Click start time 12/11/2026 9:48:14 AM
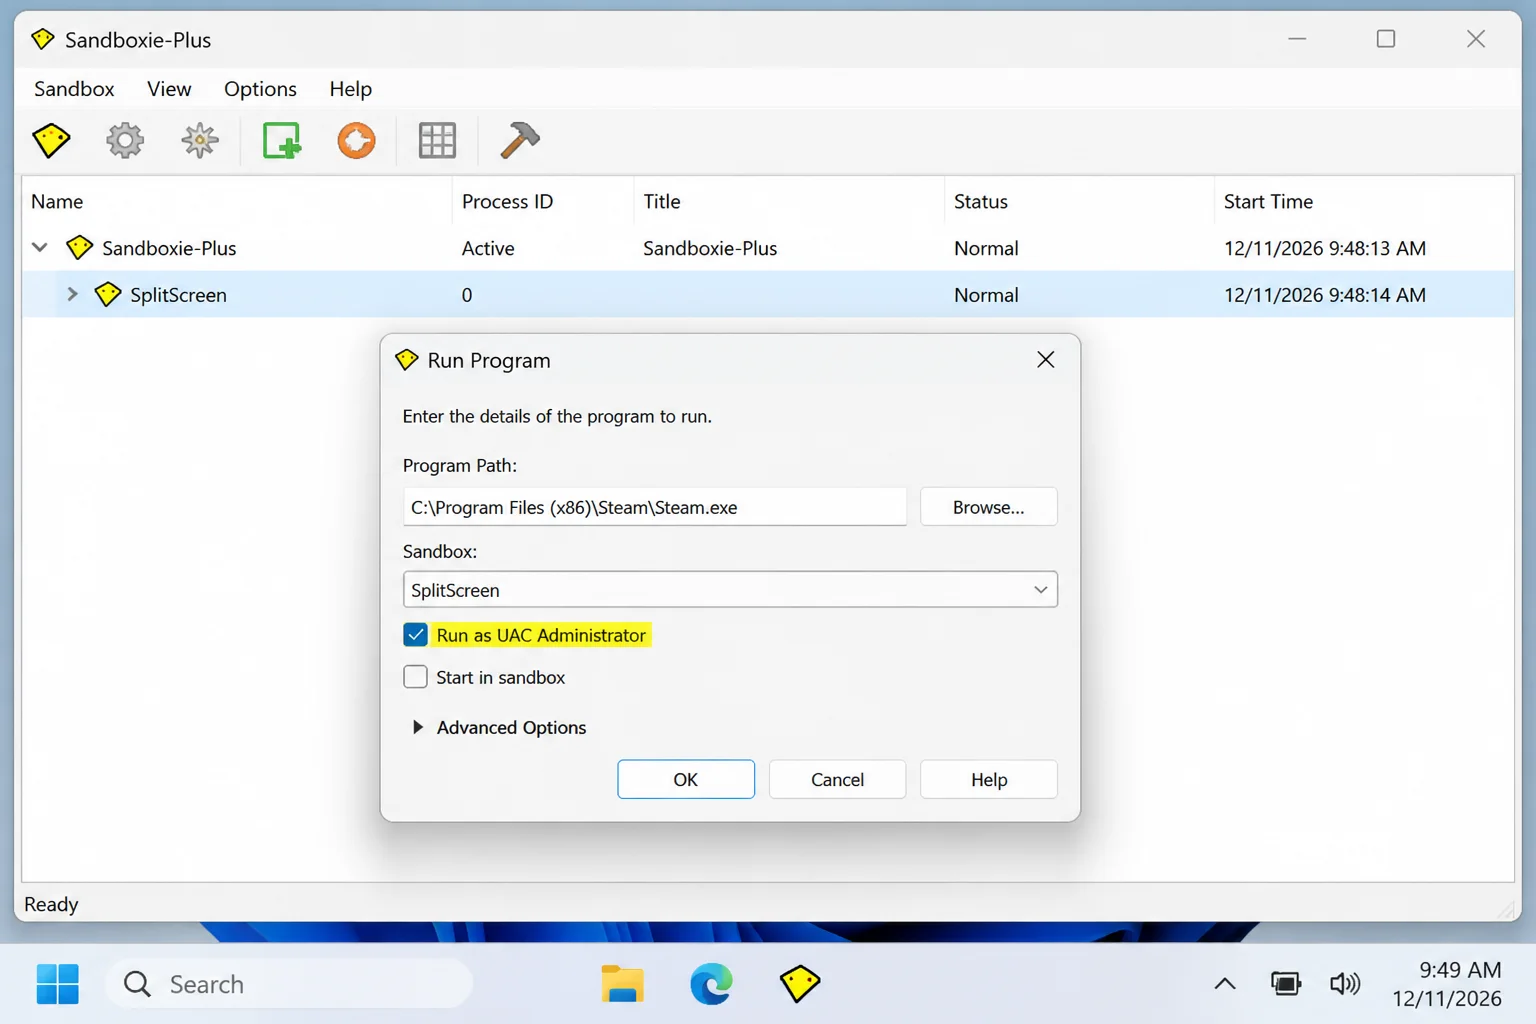1536x1024 pixels. tap(1325, 295)
